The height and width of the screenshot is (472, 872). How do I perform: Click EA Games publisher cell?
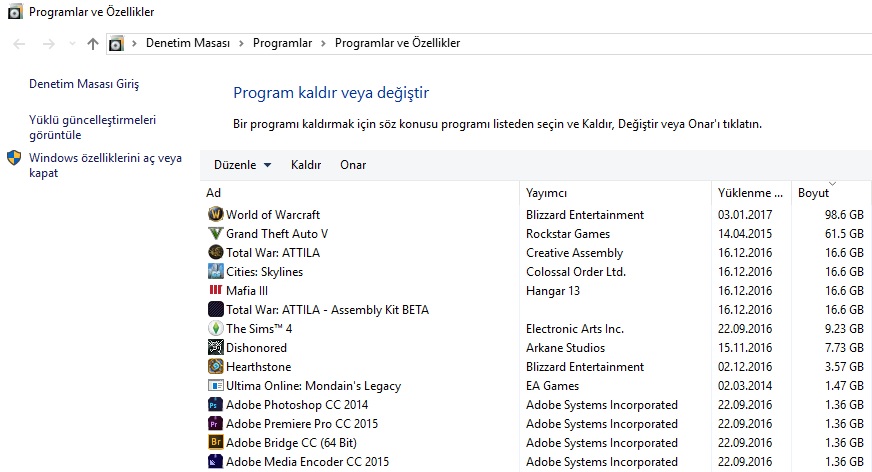[x=552, y=385]
